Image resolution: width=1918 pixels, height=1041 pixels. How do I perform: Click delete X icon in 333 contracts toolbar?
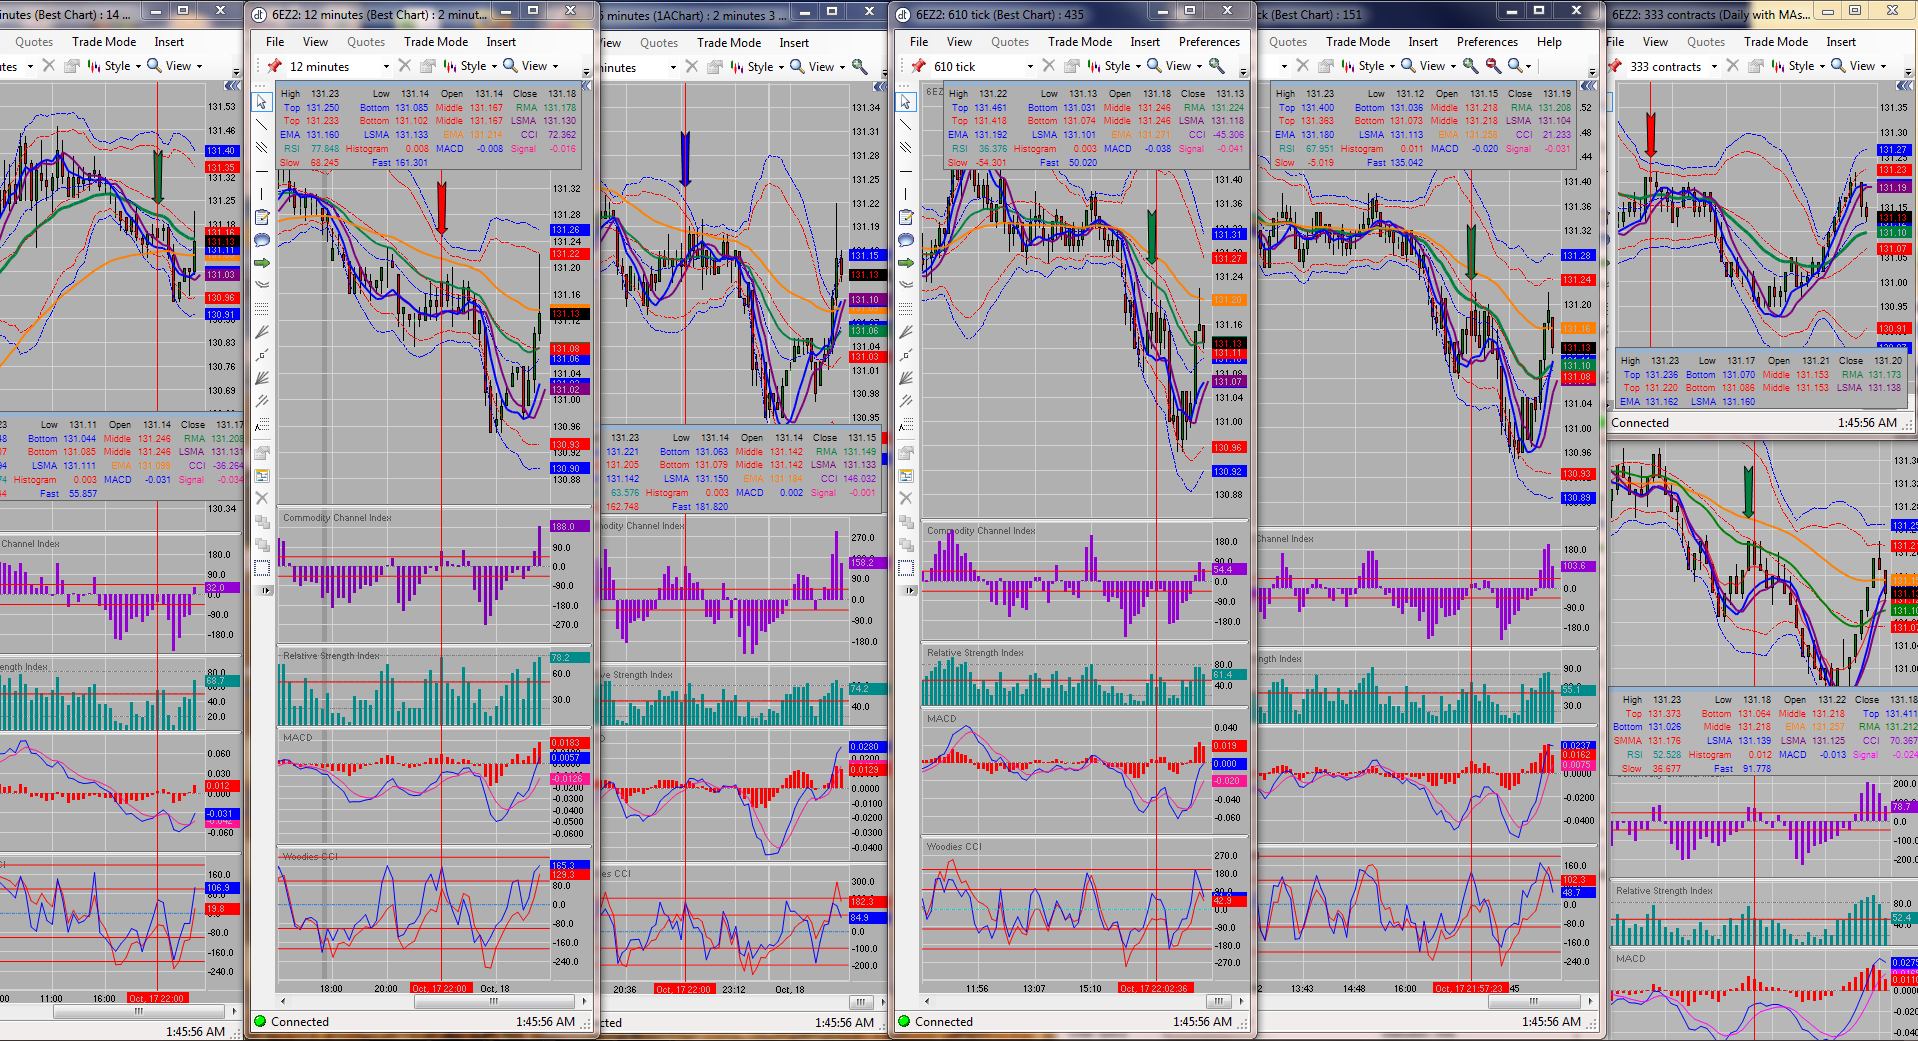tap(1732, 66)
